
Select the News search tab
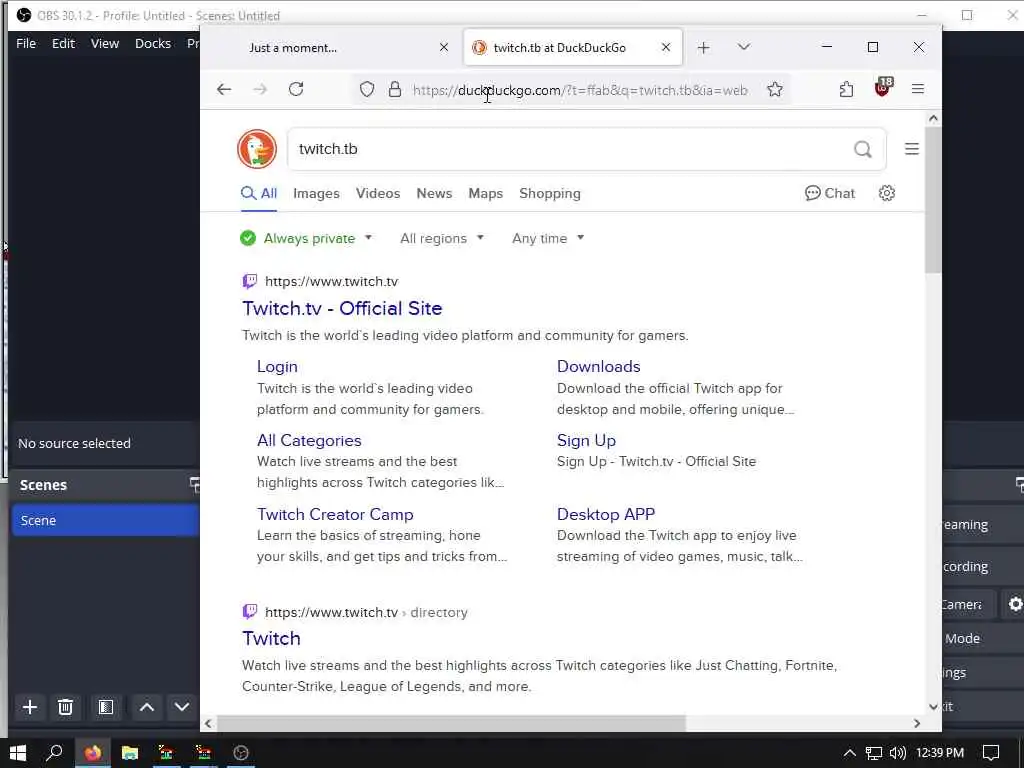coord(434,194)
